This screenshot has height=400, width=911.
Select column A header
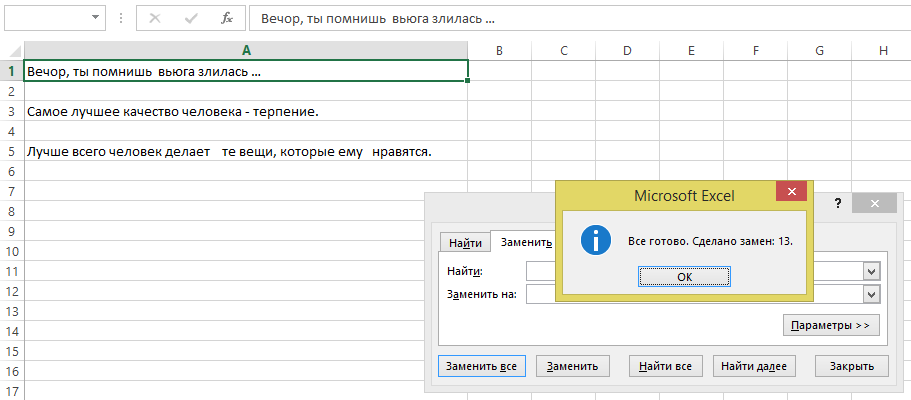(x=246, y=51)
